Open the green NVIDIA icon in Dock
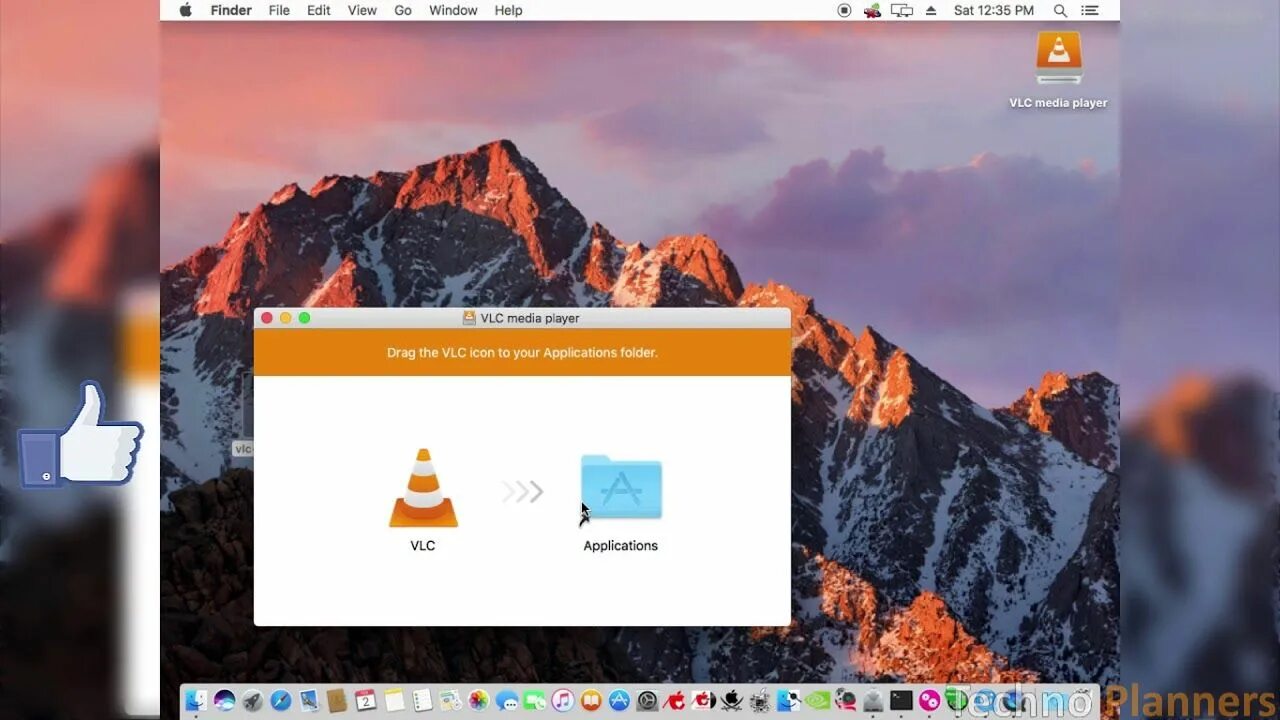Image resolution: width=1280 pixels, height=720 pixels. [x=817, y=701]
